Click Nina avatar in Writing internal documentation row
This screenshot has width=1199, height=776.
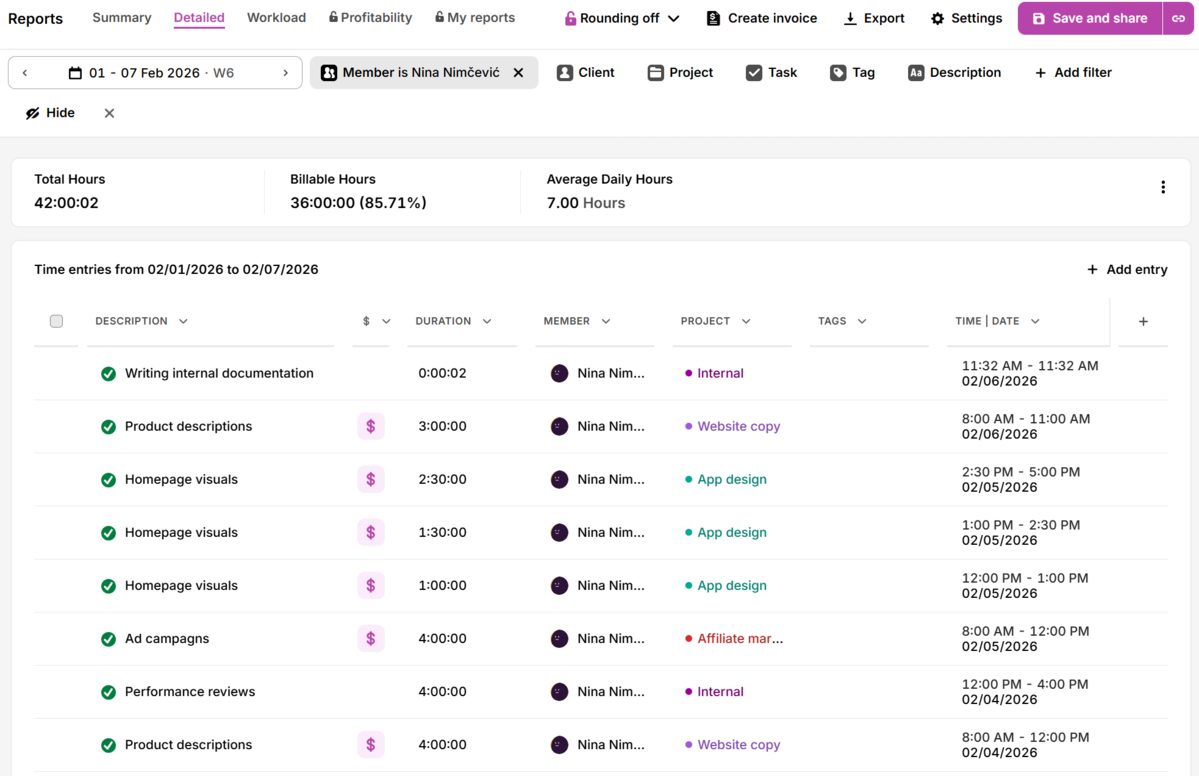click(x=560, y=373)
